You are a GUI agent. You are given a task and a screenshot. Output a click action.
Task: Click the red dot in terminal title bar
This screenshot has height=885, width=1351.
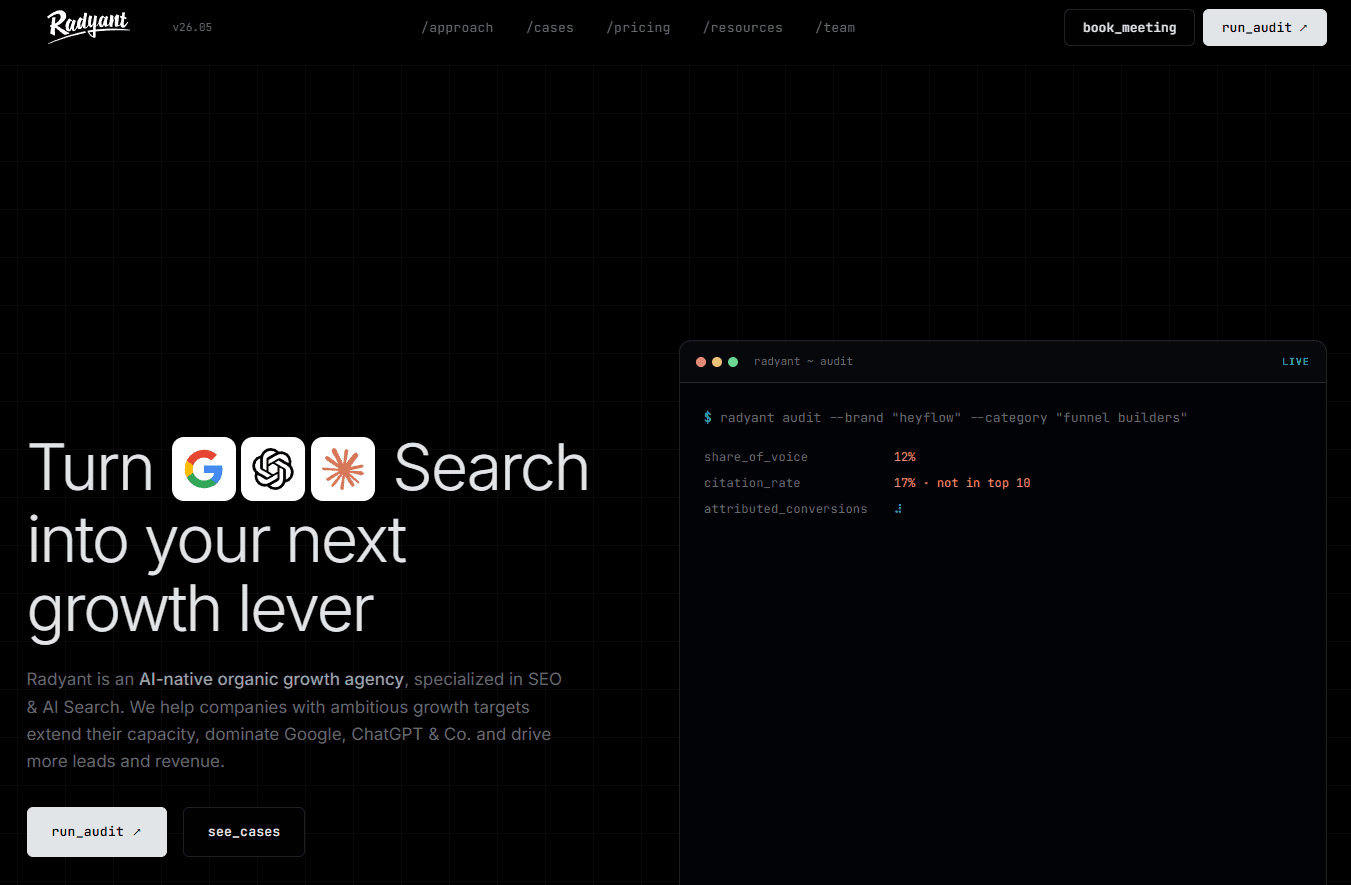click(x=701, y=362)
